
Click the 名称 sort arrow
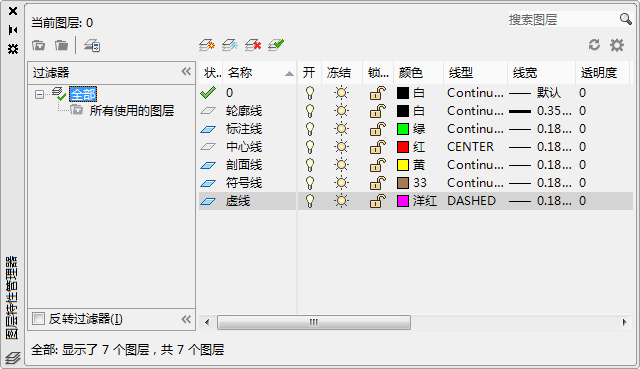(289, 73)
